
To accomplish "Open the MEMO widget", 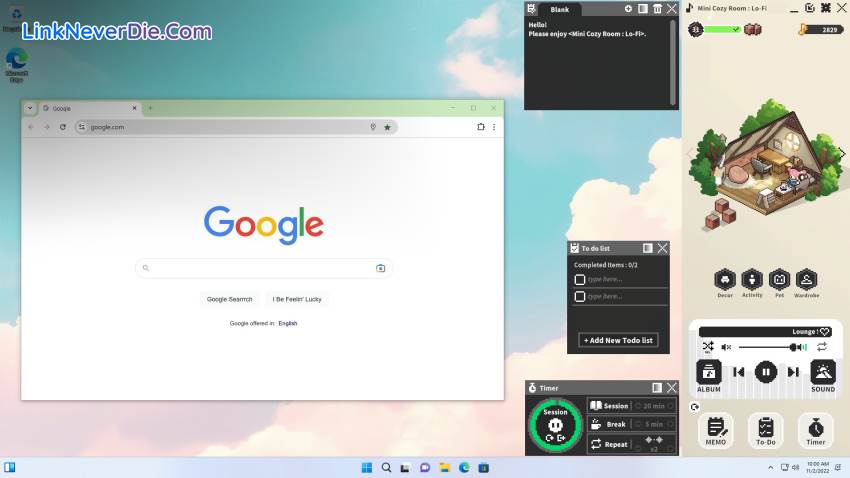I will point(715,429).
